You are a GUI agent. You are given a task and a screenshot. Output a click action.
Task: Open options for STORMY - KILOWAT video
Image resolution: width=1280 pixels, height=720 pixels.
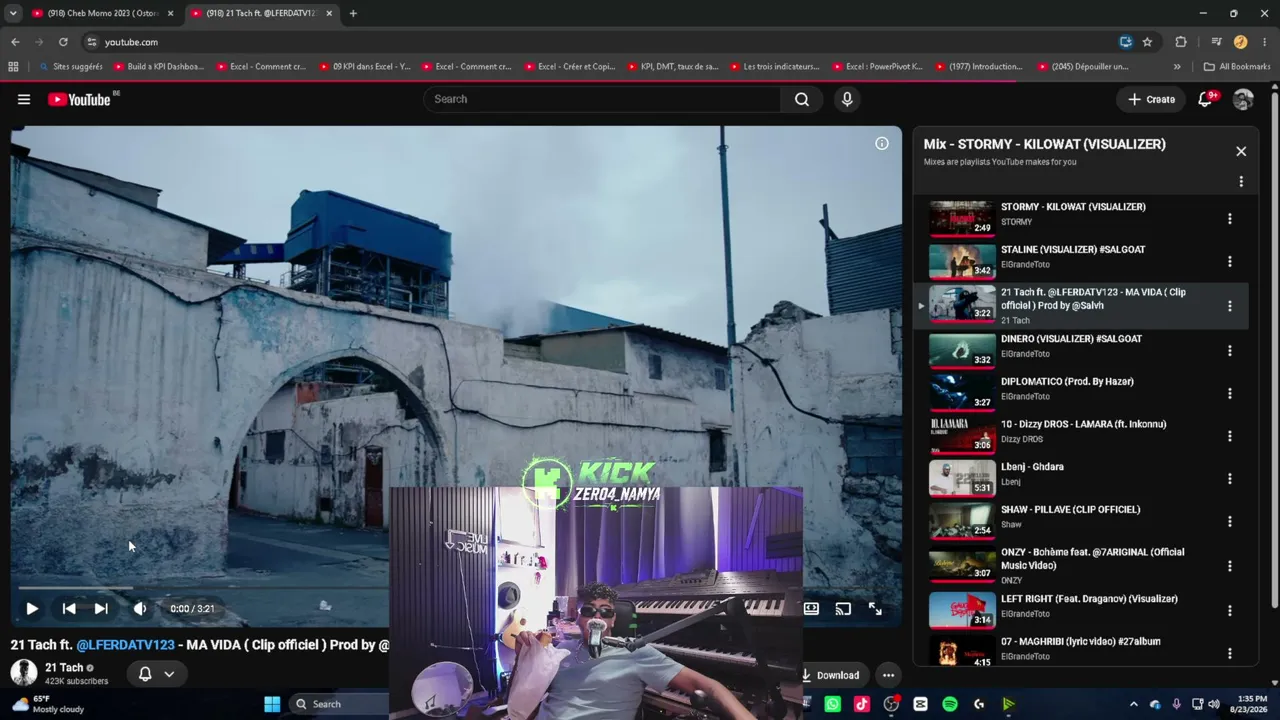[x=1230, y=219]
